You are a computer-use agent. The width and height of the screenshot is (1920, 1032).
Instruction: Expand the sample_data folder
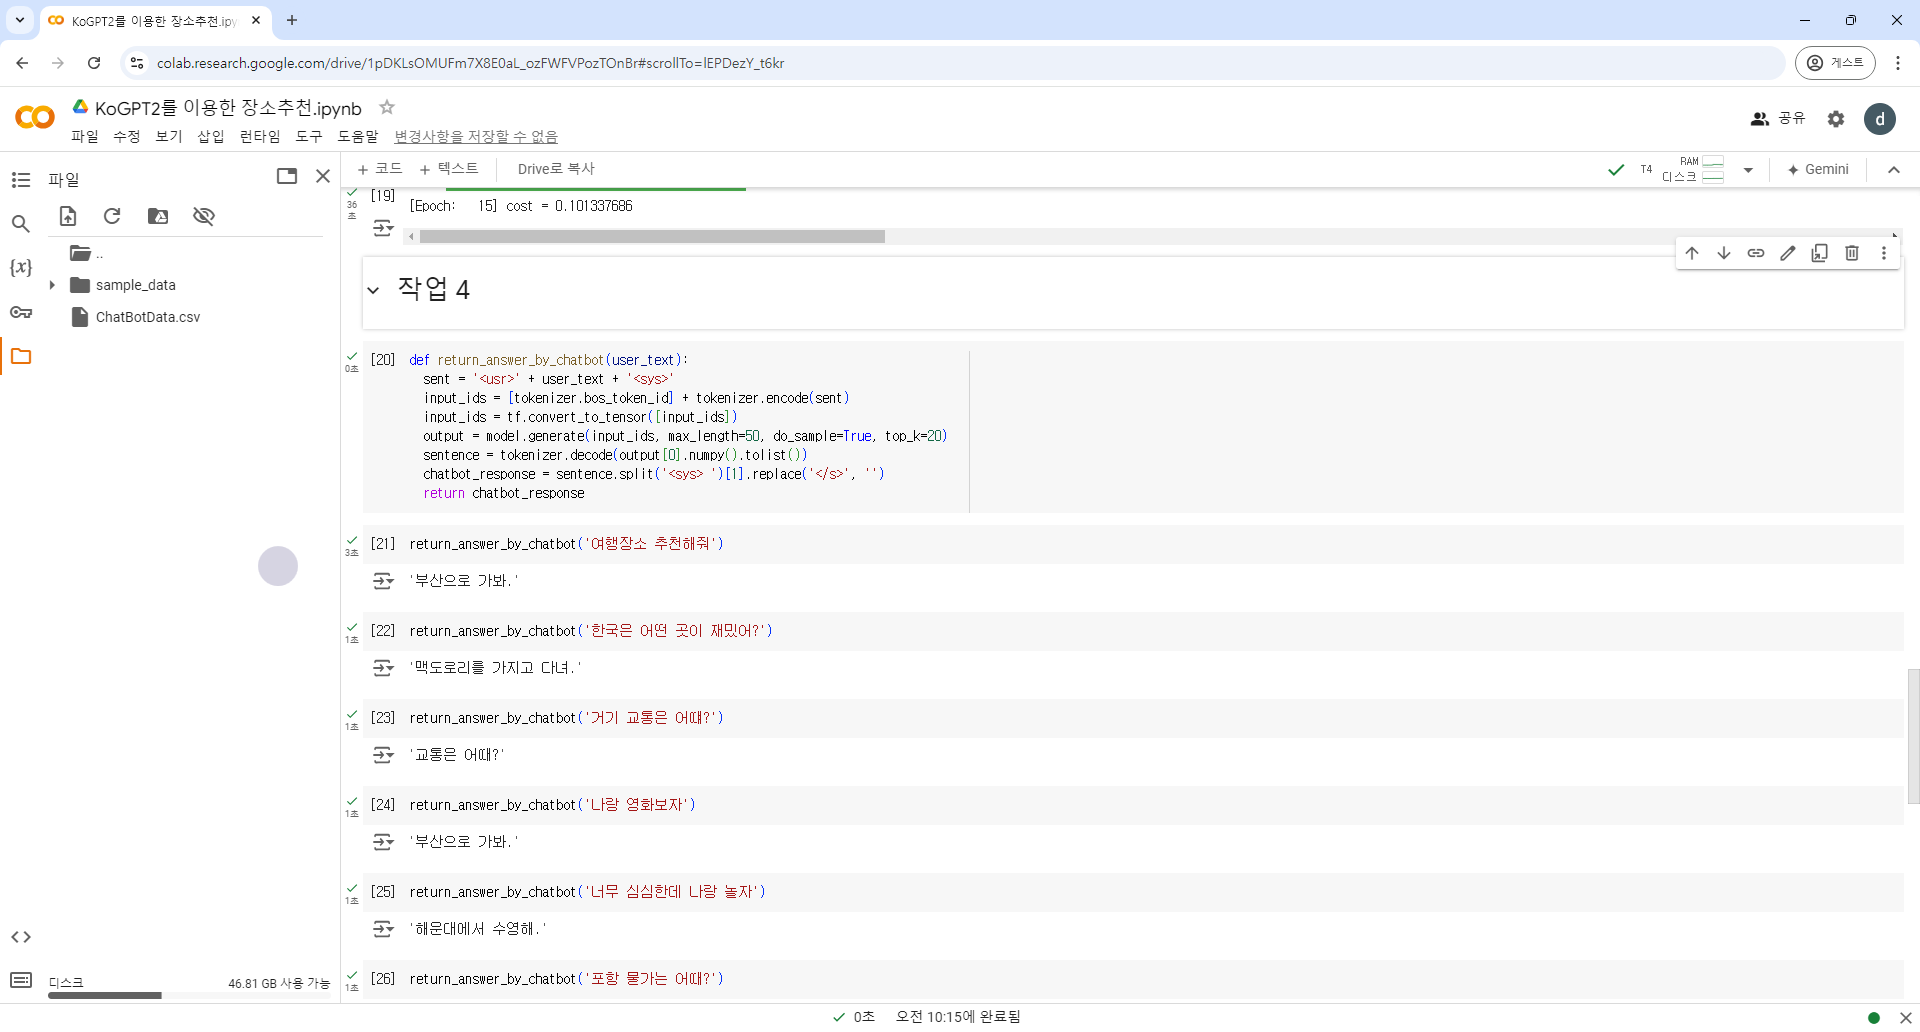52,285
